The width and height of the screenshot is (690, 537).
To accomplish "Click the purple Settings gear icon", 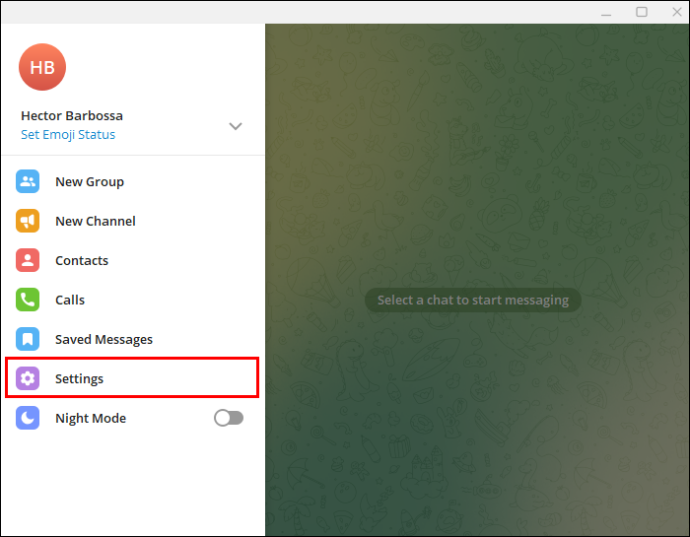I will coord(28,379).
